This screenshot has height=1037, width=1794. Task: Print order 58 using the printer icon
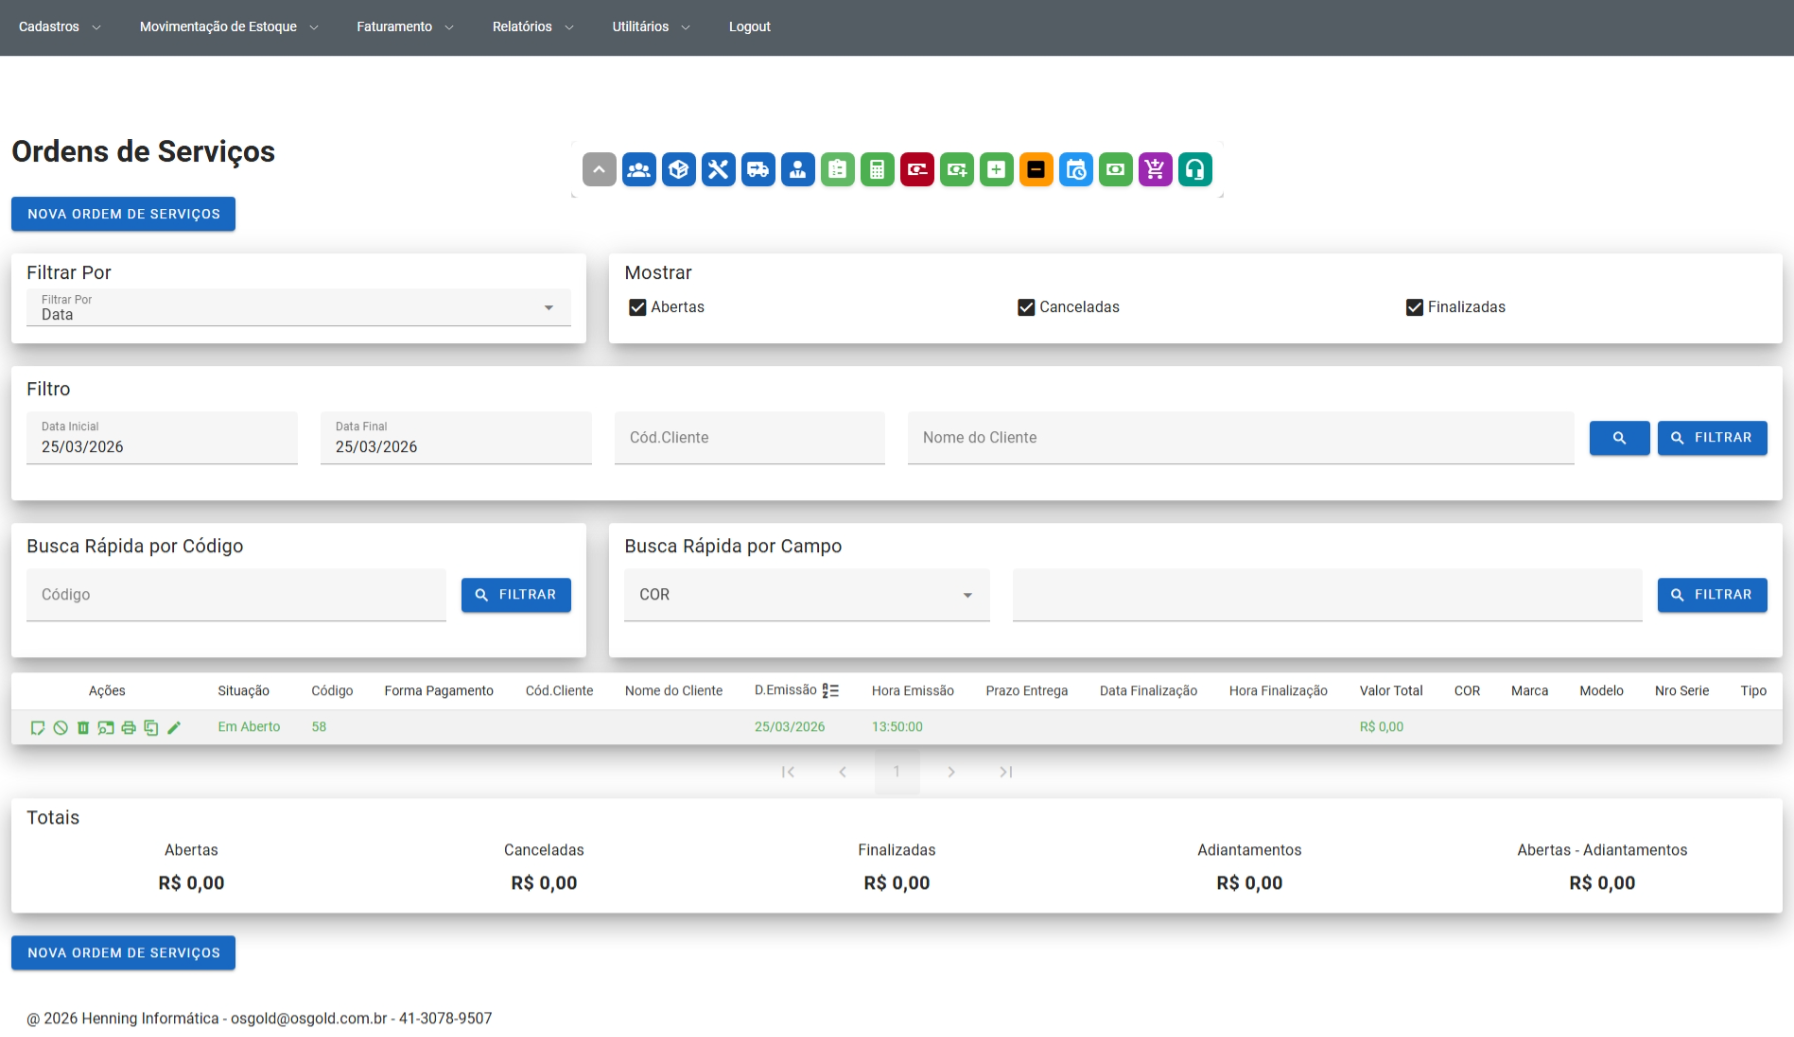coord(128,728)
